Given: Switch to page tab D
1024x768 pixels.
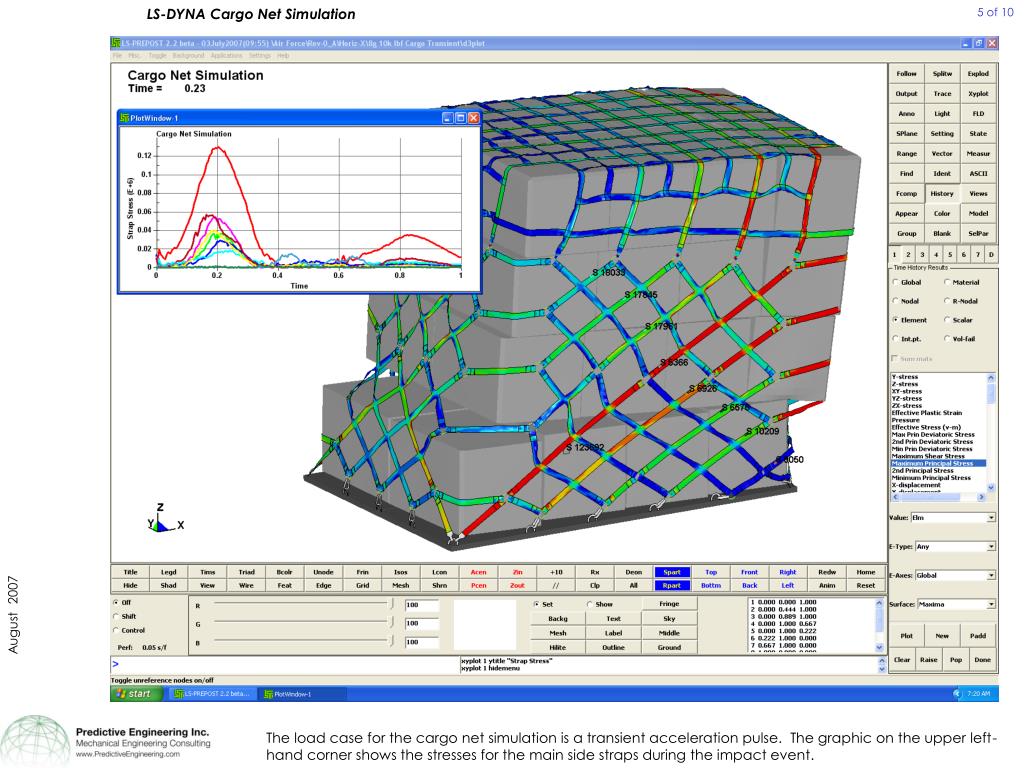Looking at the screenshot, I should (991, 255).
